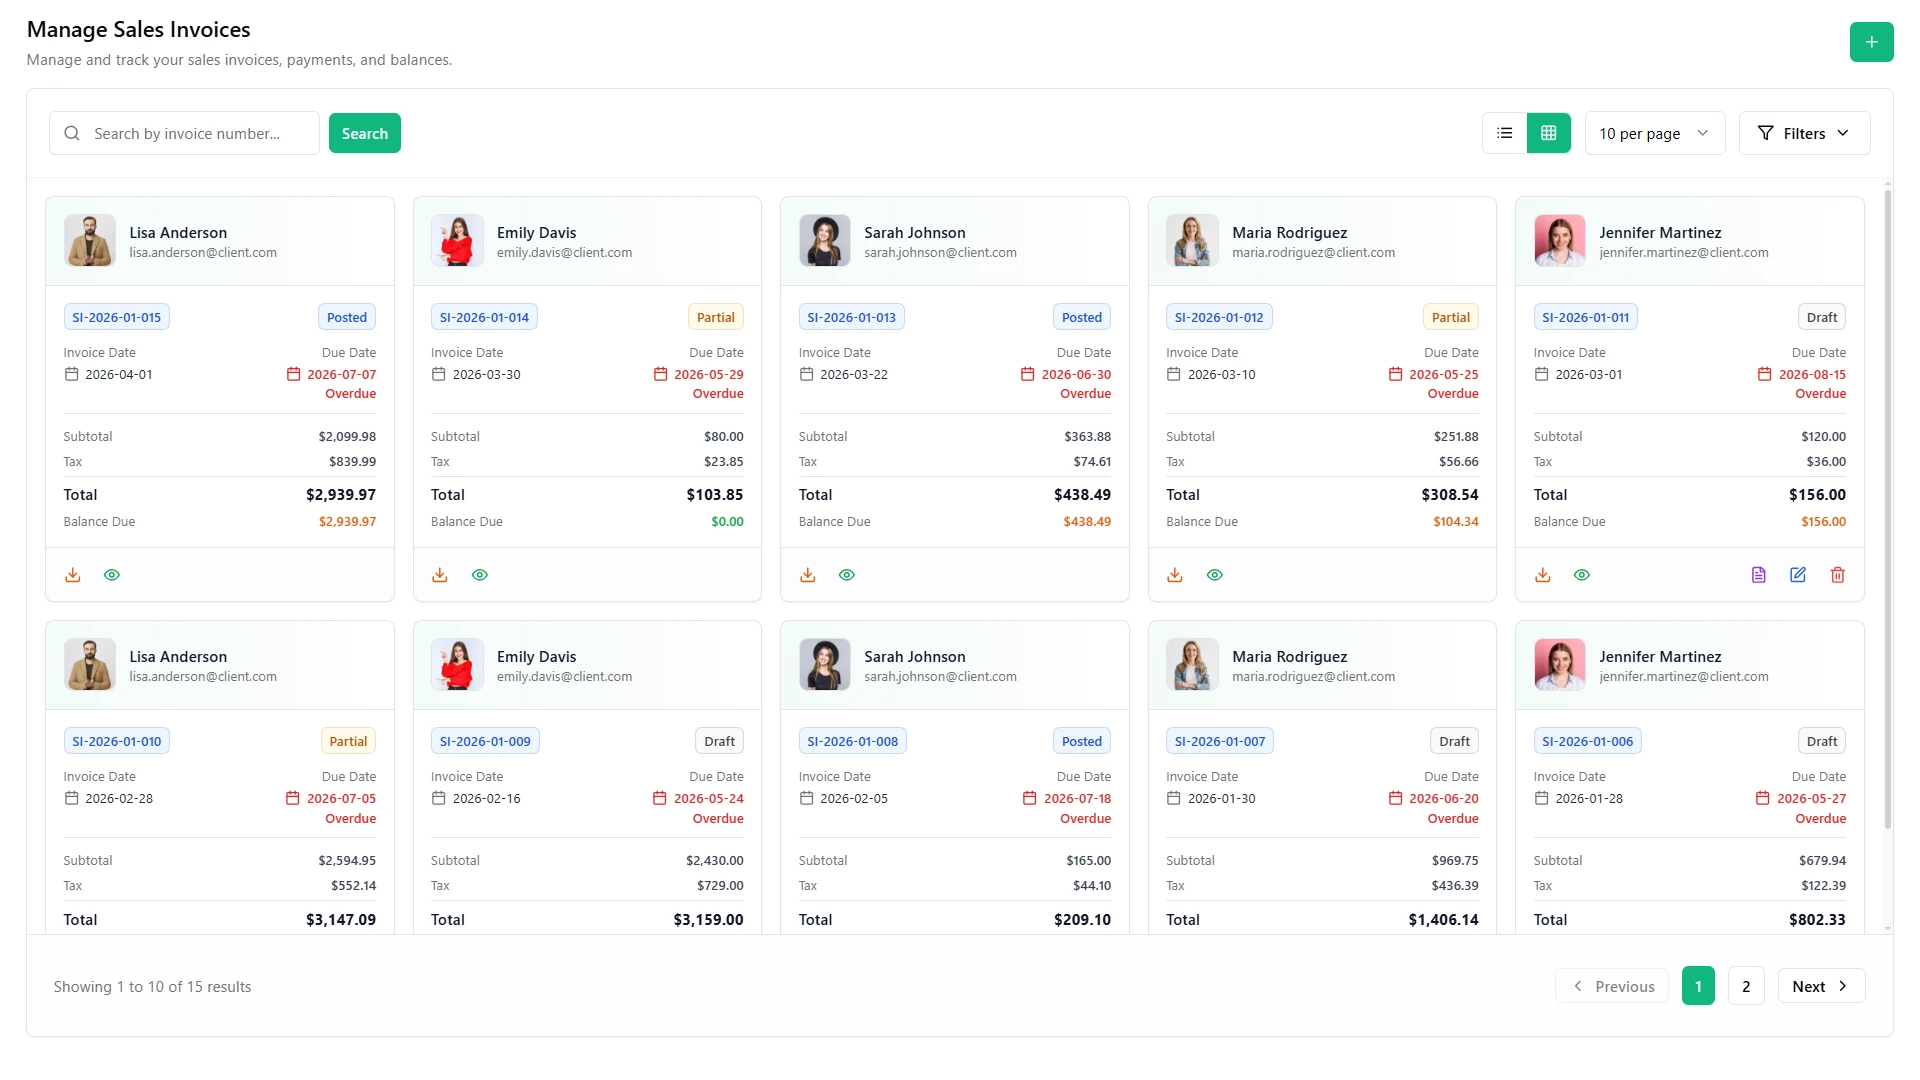
Task: Click the $104.34 balance due amount
Action: pyautogui.click(x=1455, y=522)
